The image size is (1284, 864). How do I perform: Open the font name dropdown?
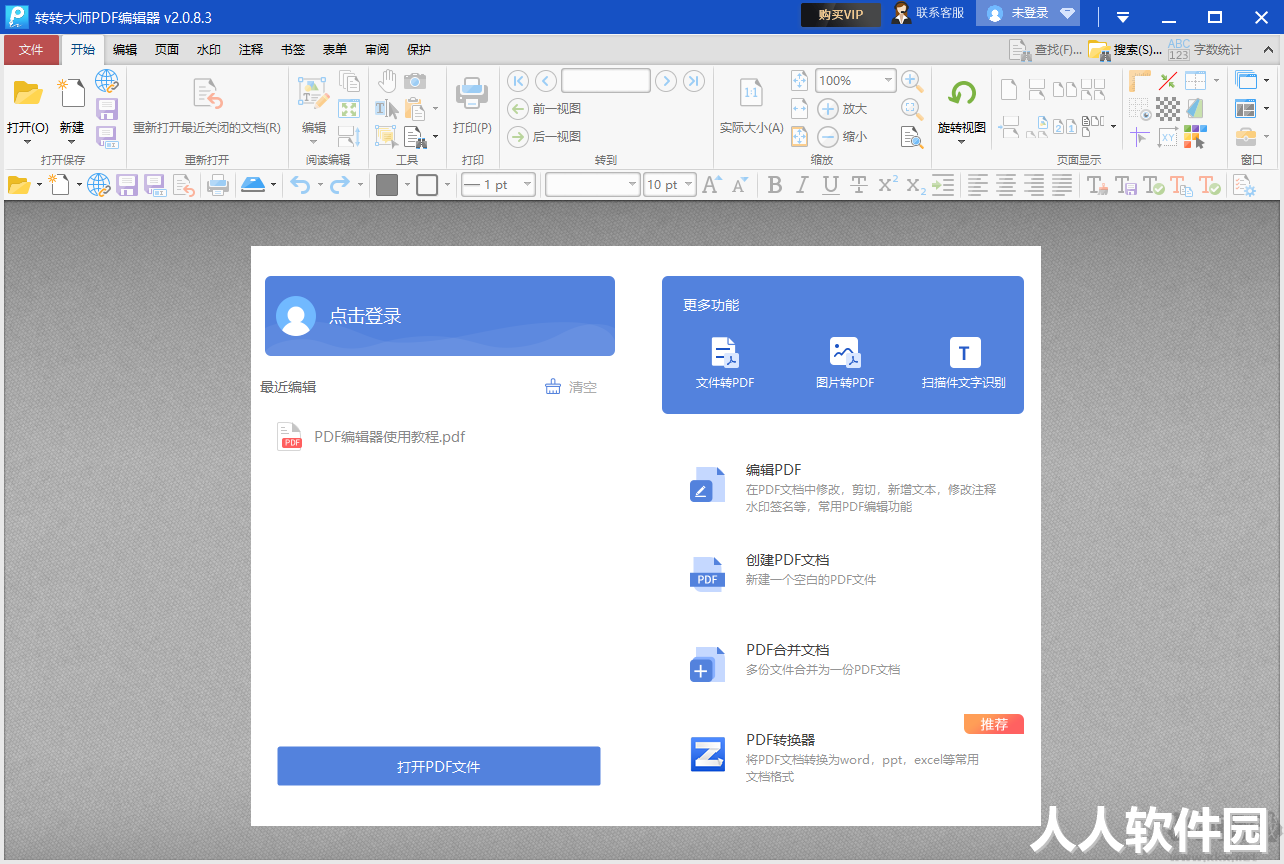click(x=632, y=184)
